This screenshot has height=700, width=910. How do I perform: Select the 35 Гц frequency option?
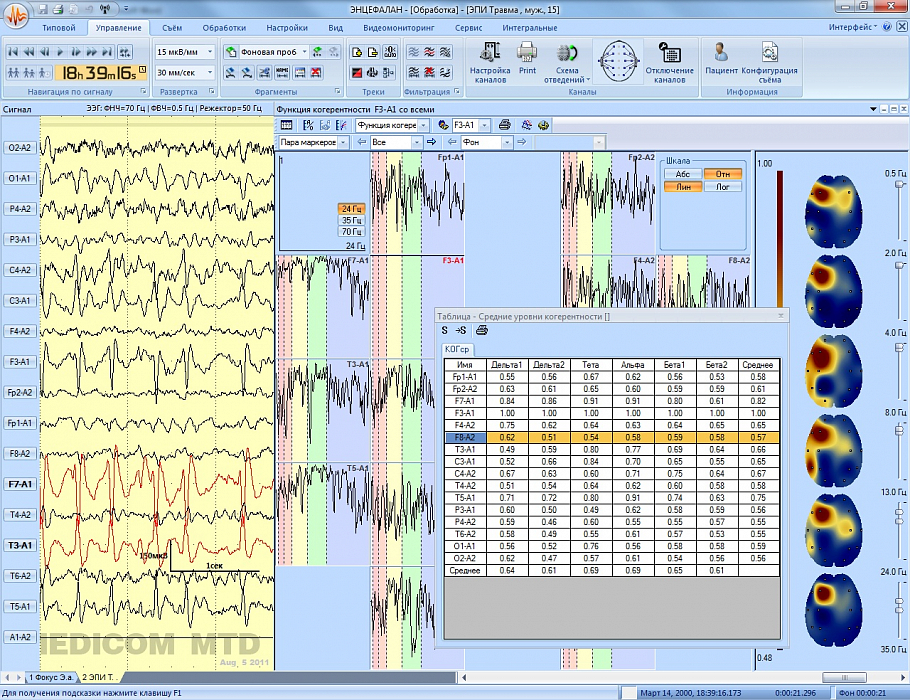pos(351,220)
